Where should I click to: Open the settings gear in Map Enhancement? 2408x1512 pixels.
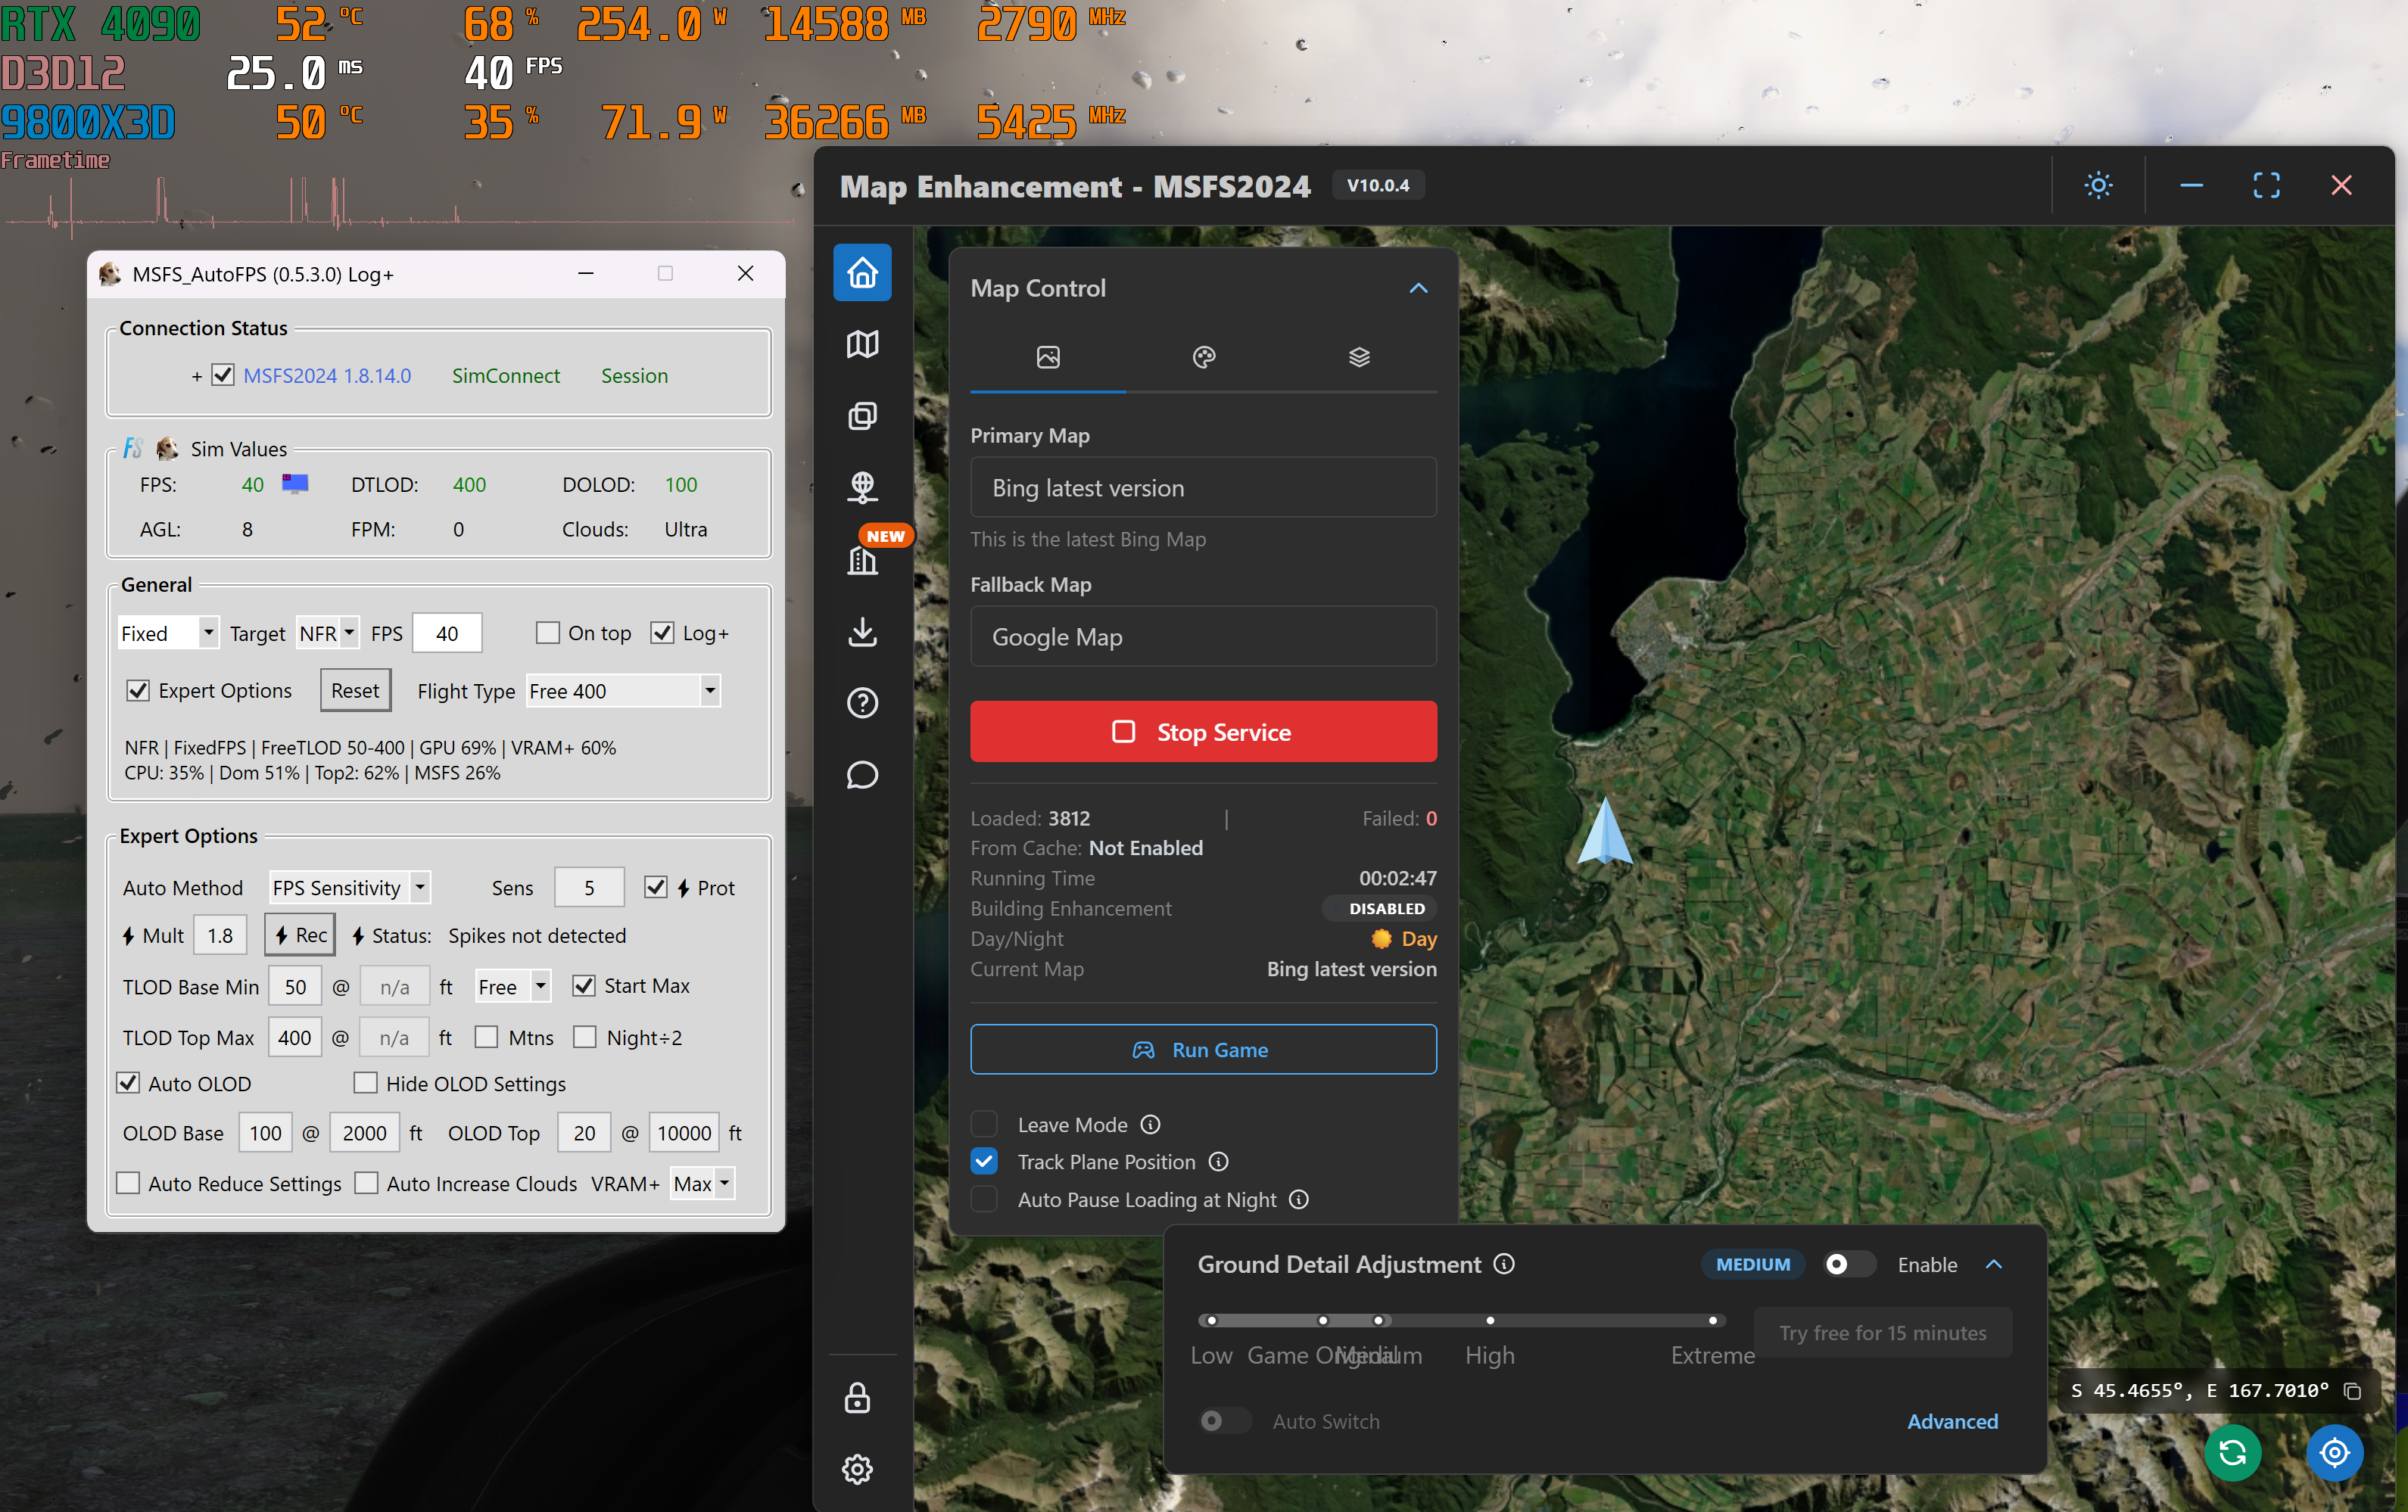coord(857,1469)
